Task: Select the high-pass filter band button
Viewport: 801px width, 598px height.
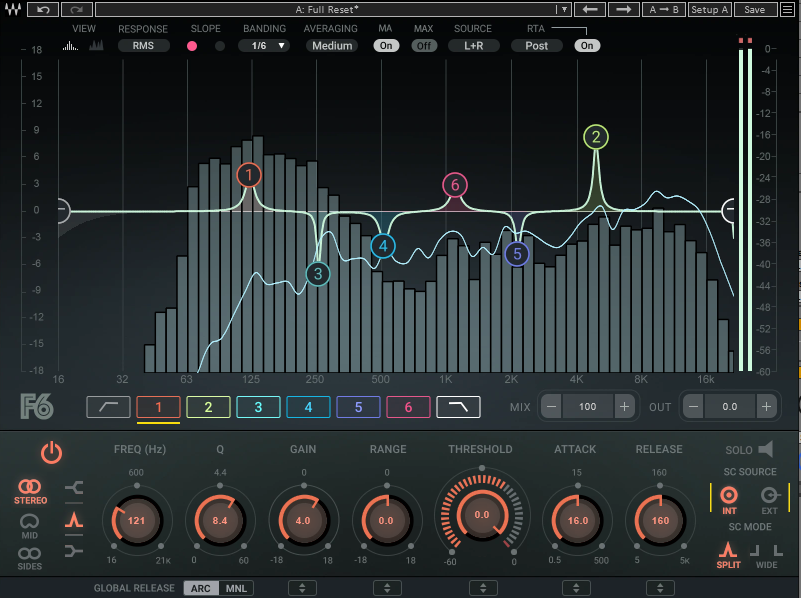Action: (108, 406)
